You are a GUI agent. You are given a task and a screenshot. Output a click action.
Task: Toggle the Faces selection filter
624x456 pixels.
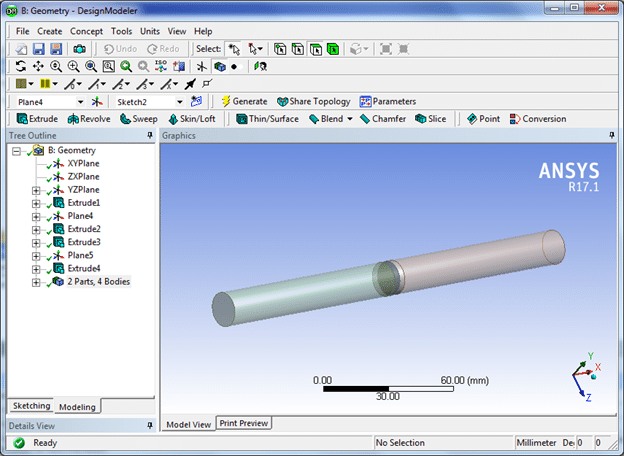316,48
